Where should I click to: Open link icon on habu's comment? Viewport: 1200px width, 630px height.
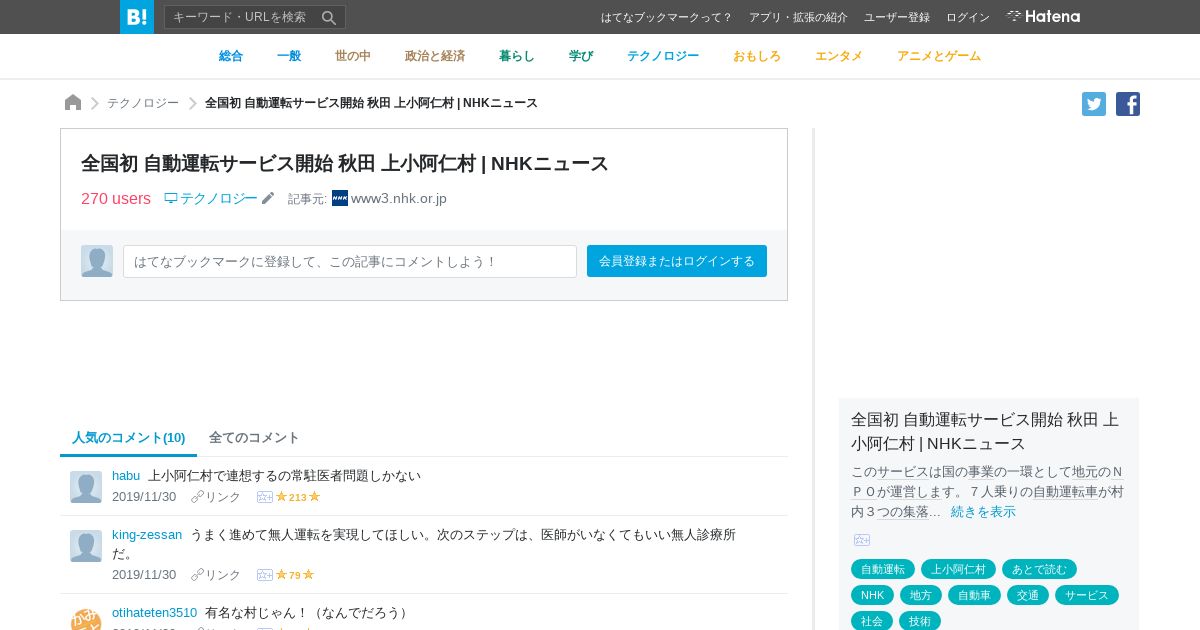(x=216, y=497)
